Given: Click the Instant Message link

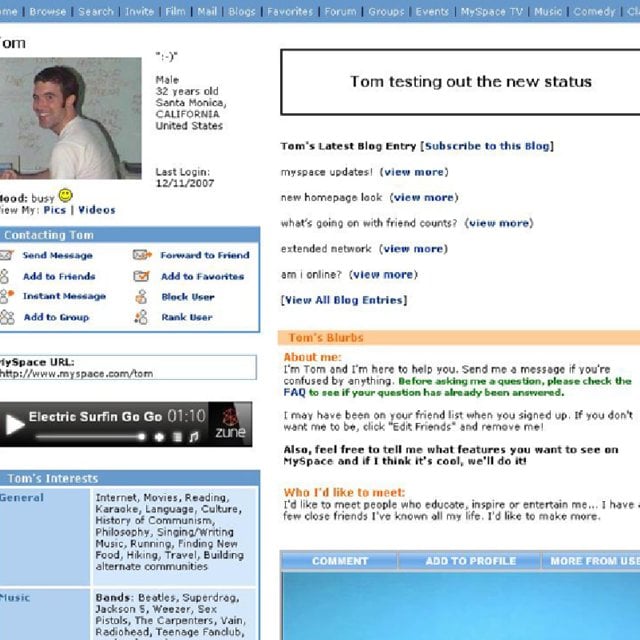Looking at the screenshot, I should point(64,296).
